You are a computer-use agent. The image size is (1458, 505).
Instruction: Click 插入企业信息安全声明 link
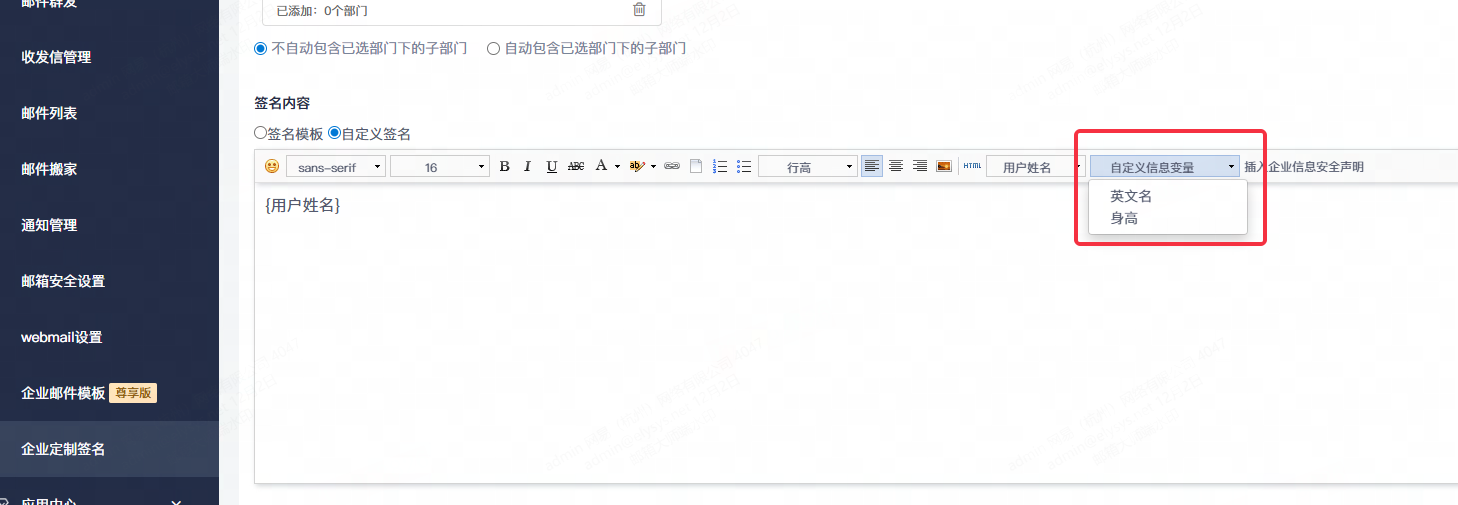1303,167
